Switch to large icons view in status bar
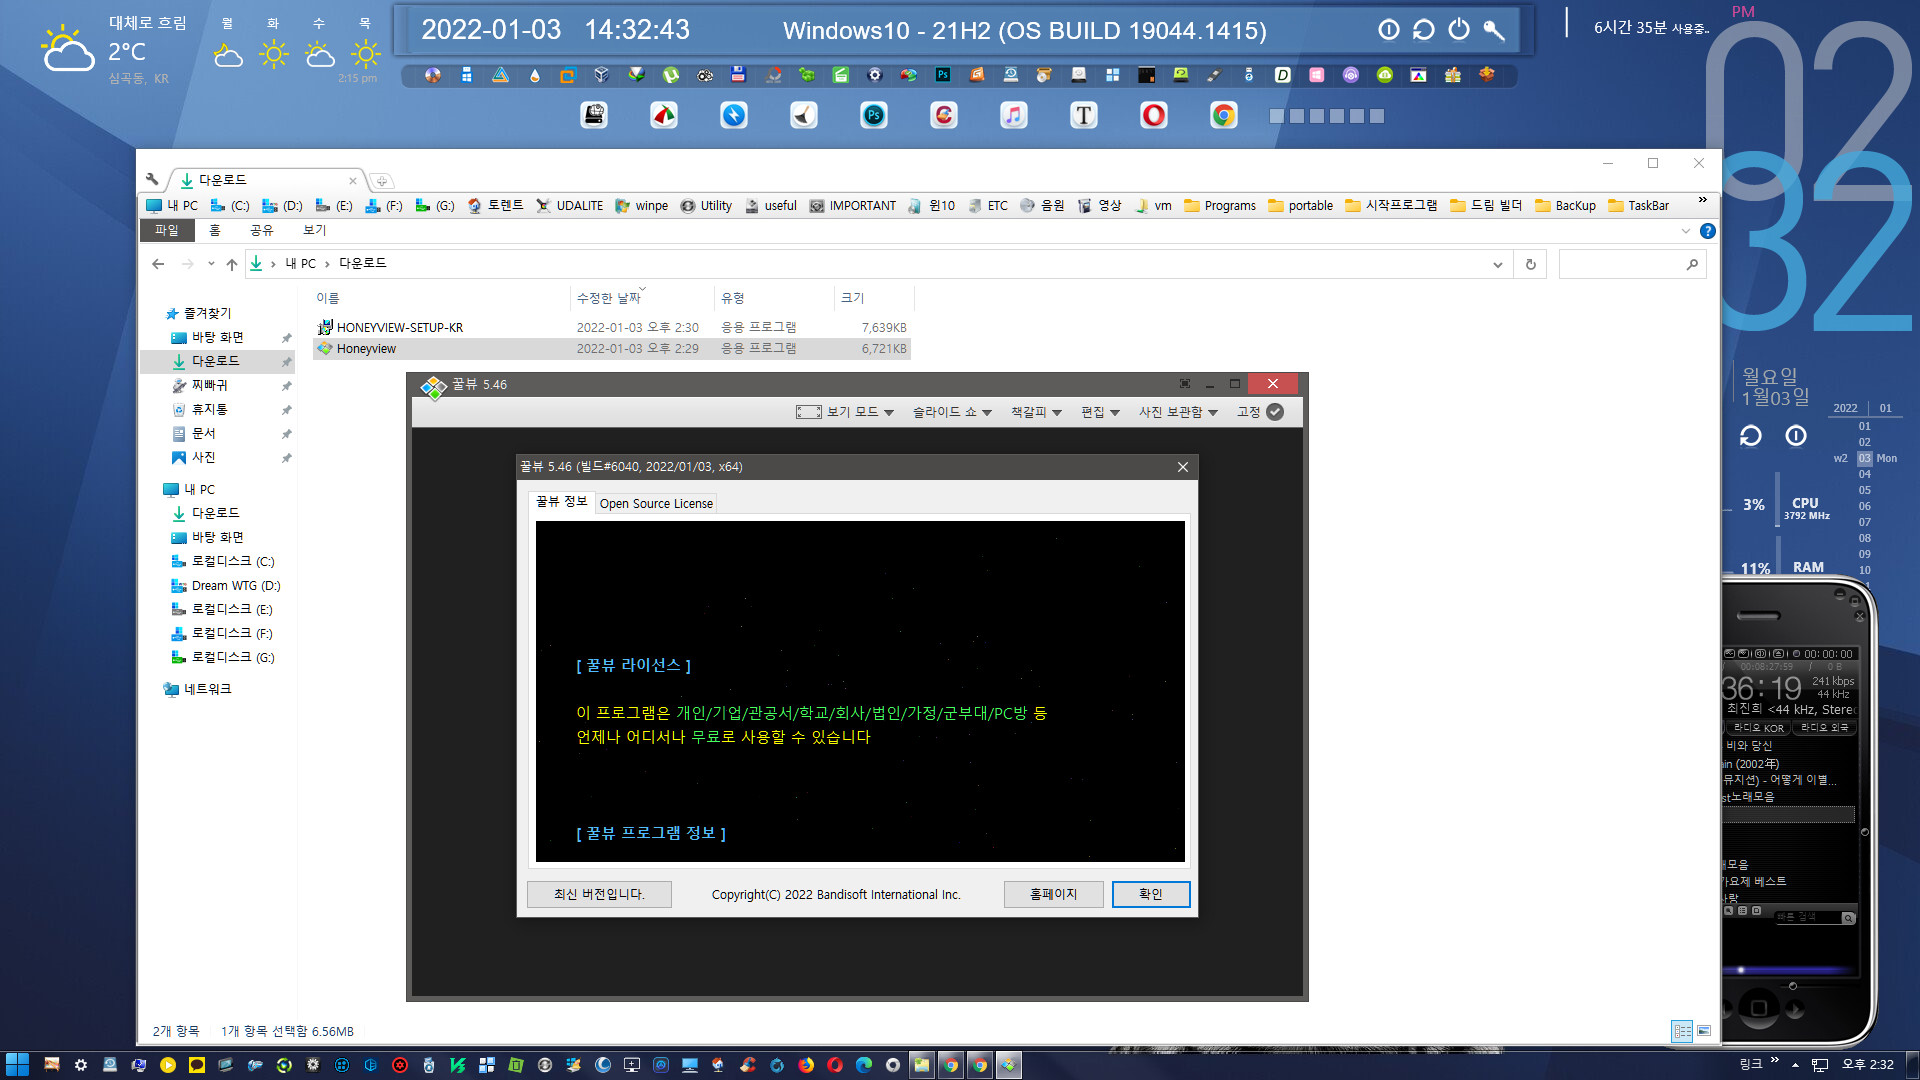The image size is (1920, 1080). pos(1704,1031)
